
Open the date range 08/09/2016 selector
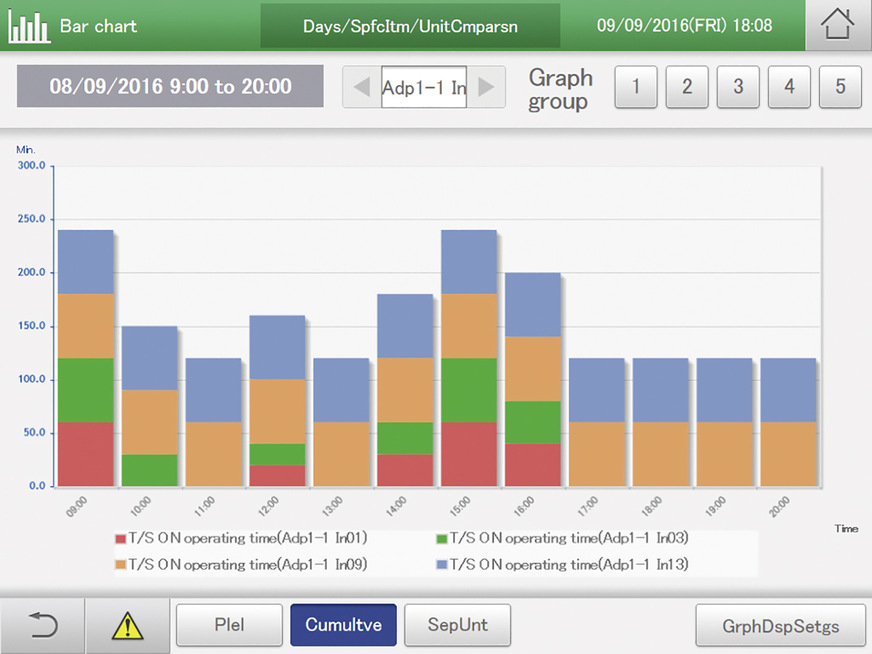pos(170,87)
